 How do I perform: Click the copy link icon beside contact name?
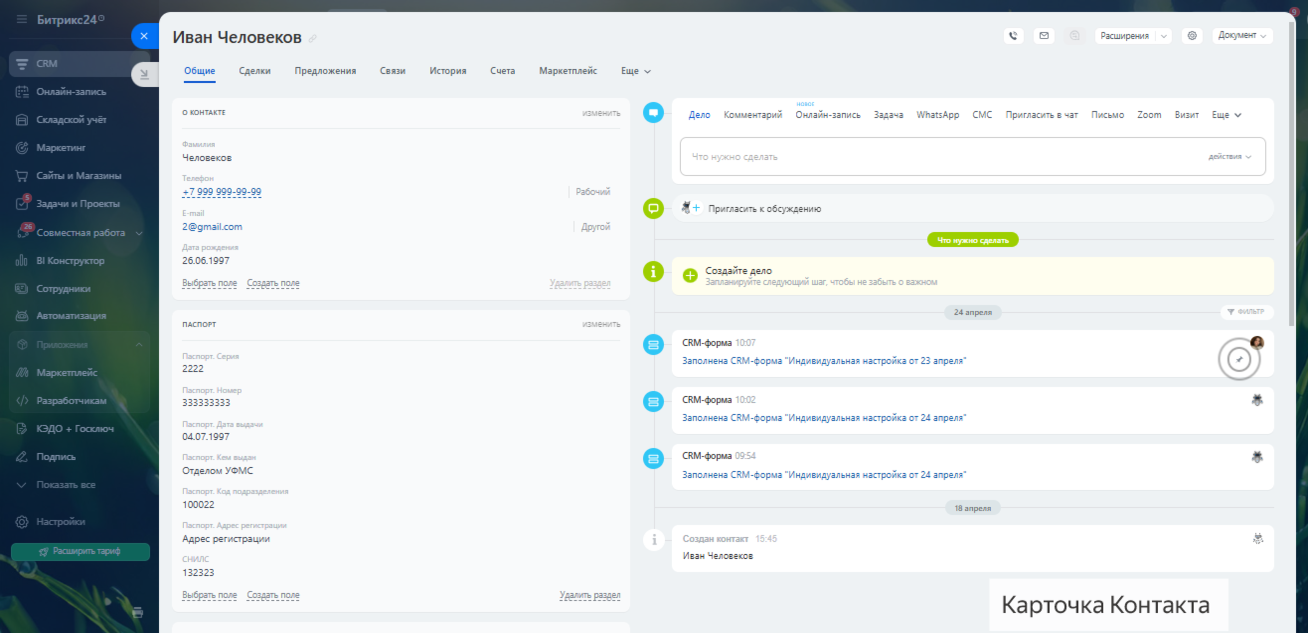click(313, 39)
